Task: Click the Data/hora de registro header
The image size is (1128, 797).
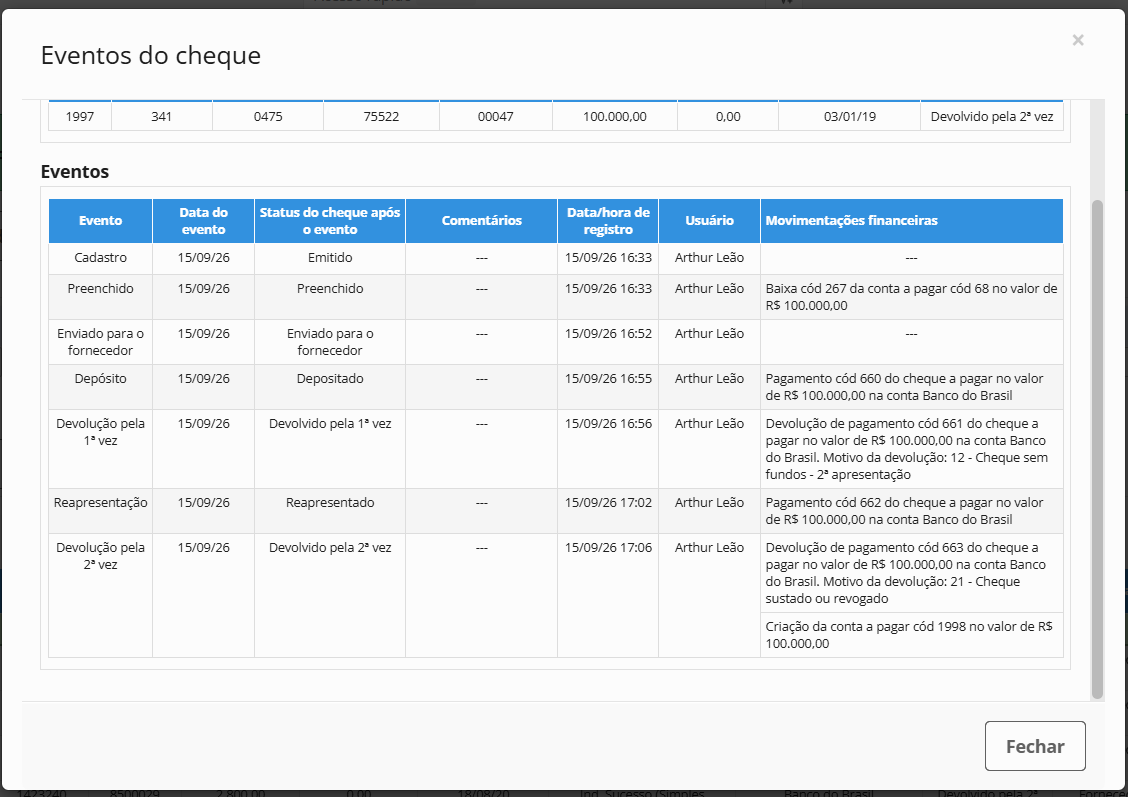Action: pos(608,221)
